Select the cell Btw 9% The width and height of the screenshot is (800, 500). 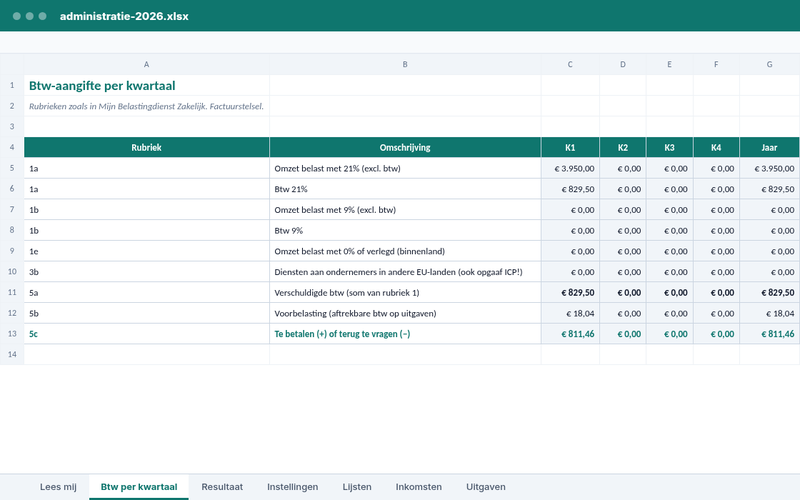[x=405, y=230]
